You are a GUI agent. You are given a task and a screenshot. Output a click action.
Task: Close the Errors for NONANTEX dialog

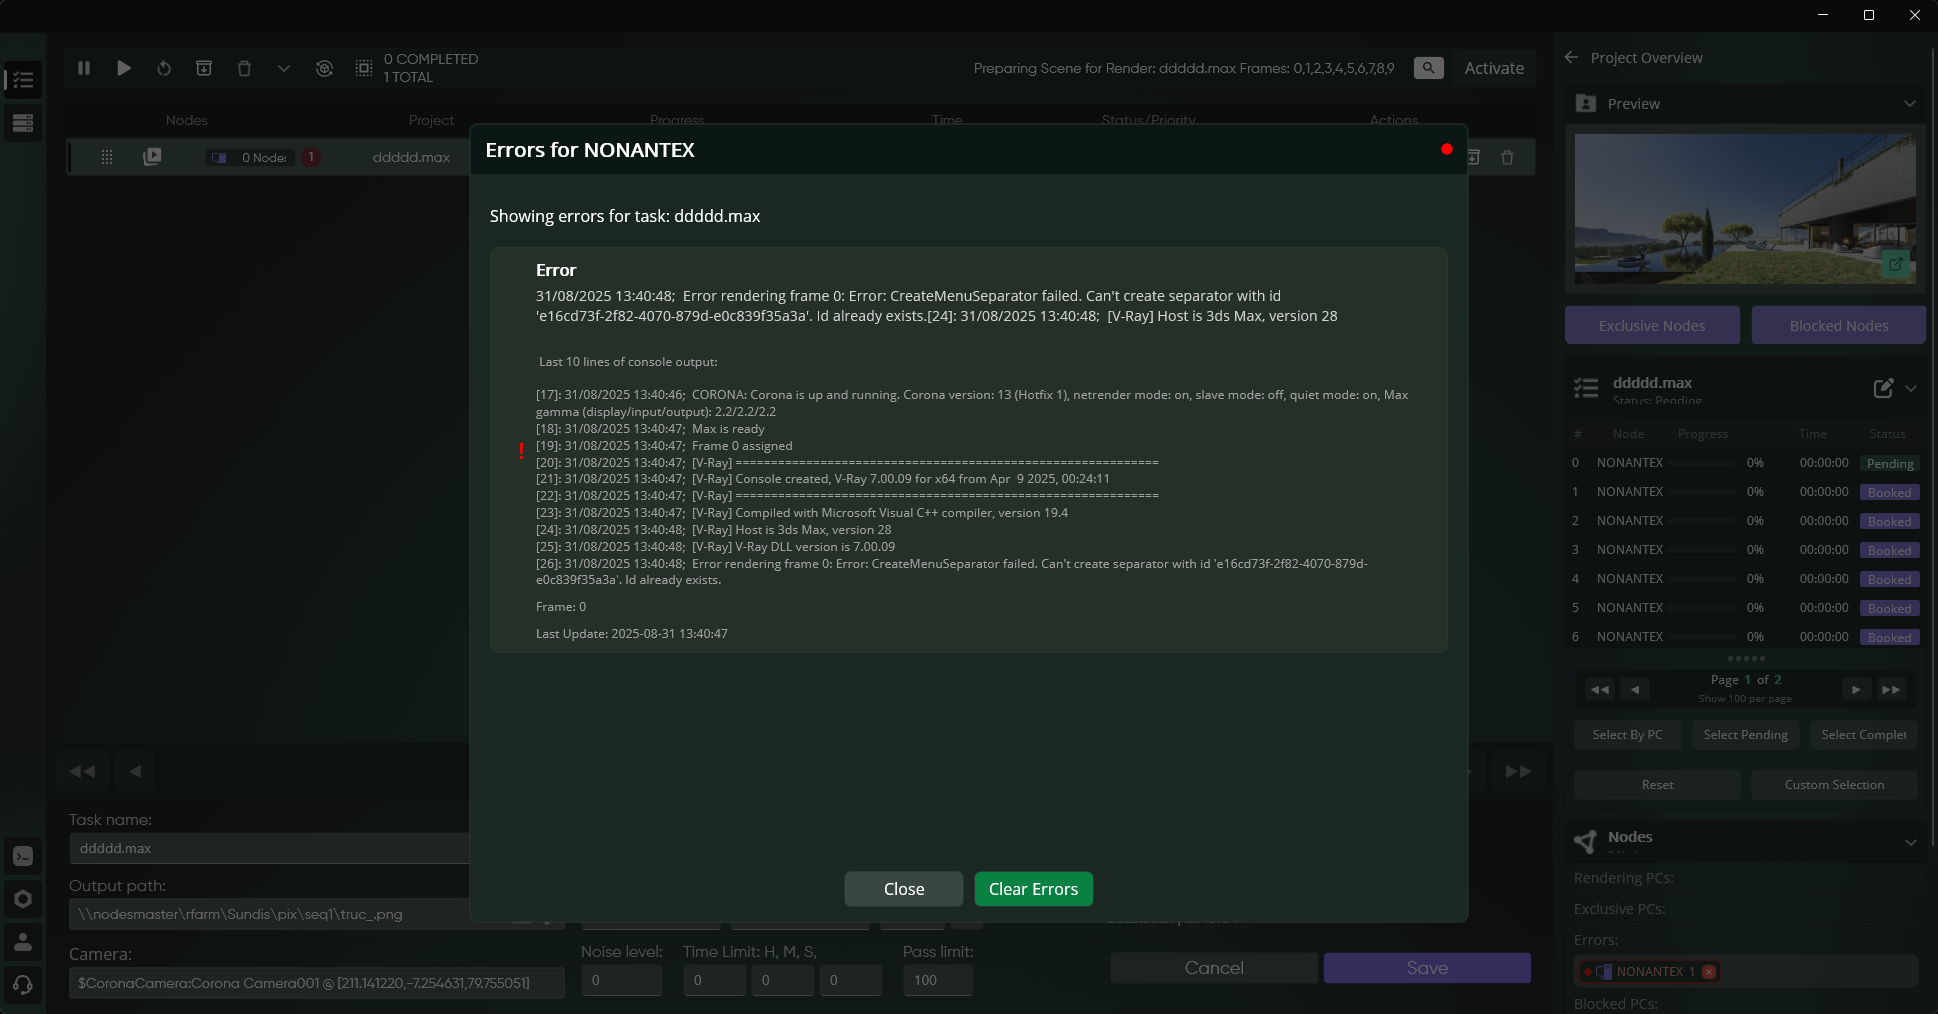pos(904,889)
